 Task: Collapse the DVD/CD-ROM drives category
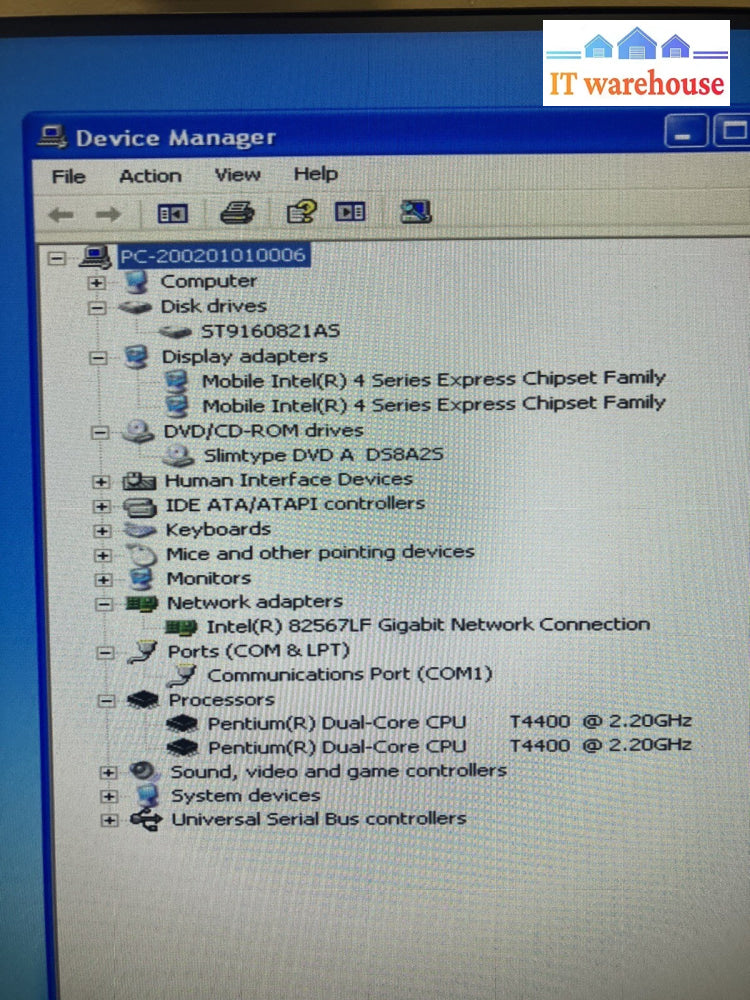click(99, 433)
